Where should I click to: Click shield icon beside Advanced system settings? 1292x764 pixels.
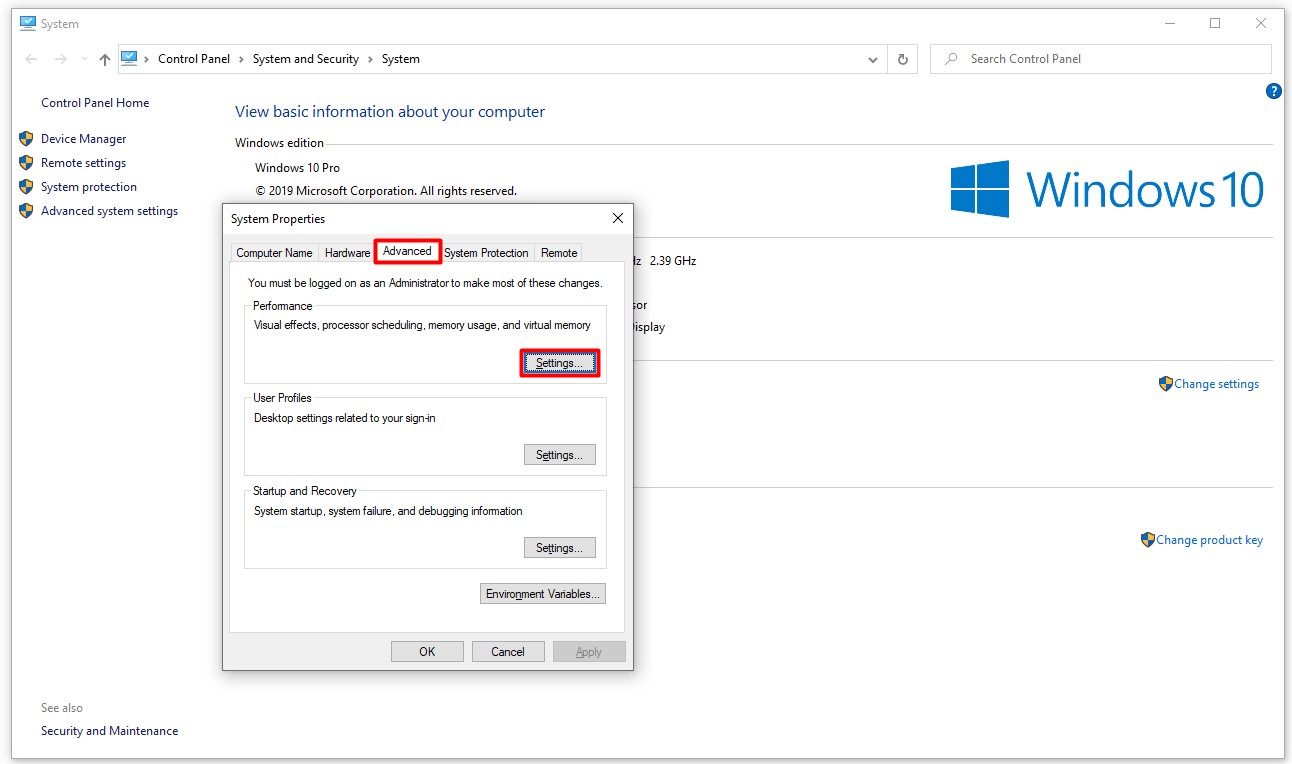(26, 211)
